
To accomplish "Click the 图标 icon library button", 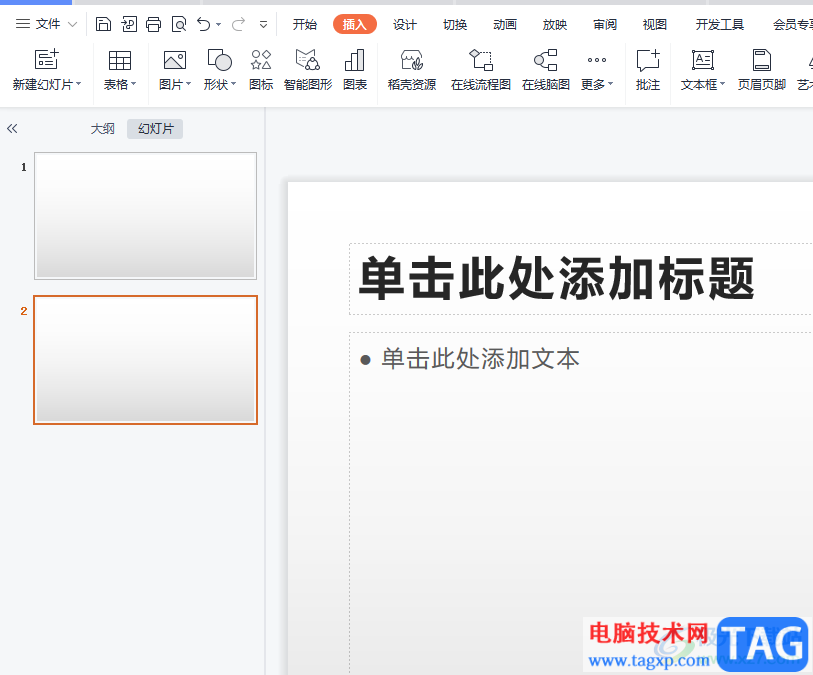I will click(261, 70).
